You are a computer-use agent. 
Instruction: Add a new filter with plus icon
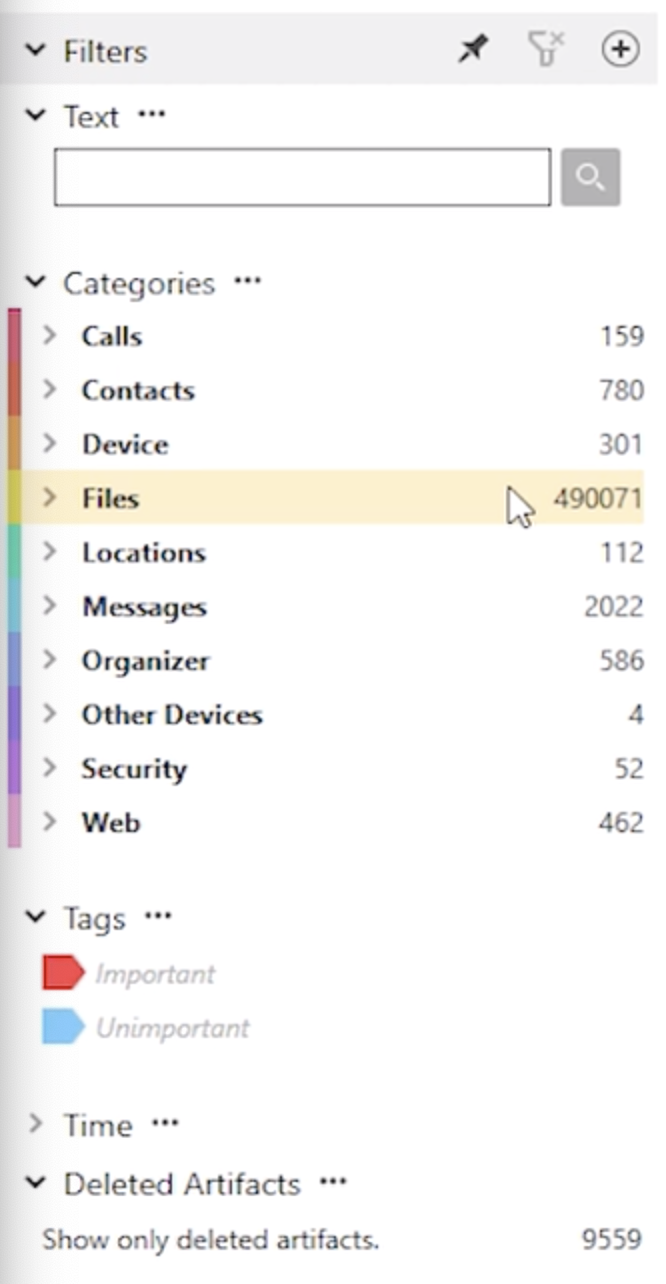pyautogui.click(x=620, y=50)
